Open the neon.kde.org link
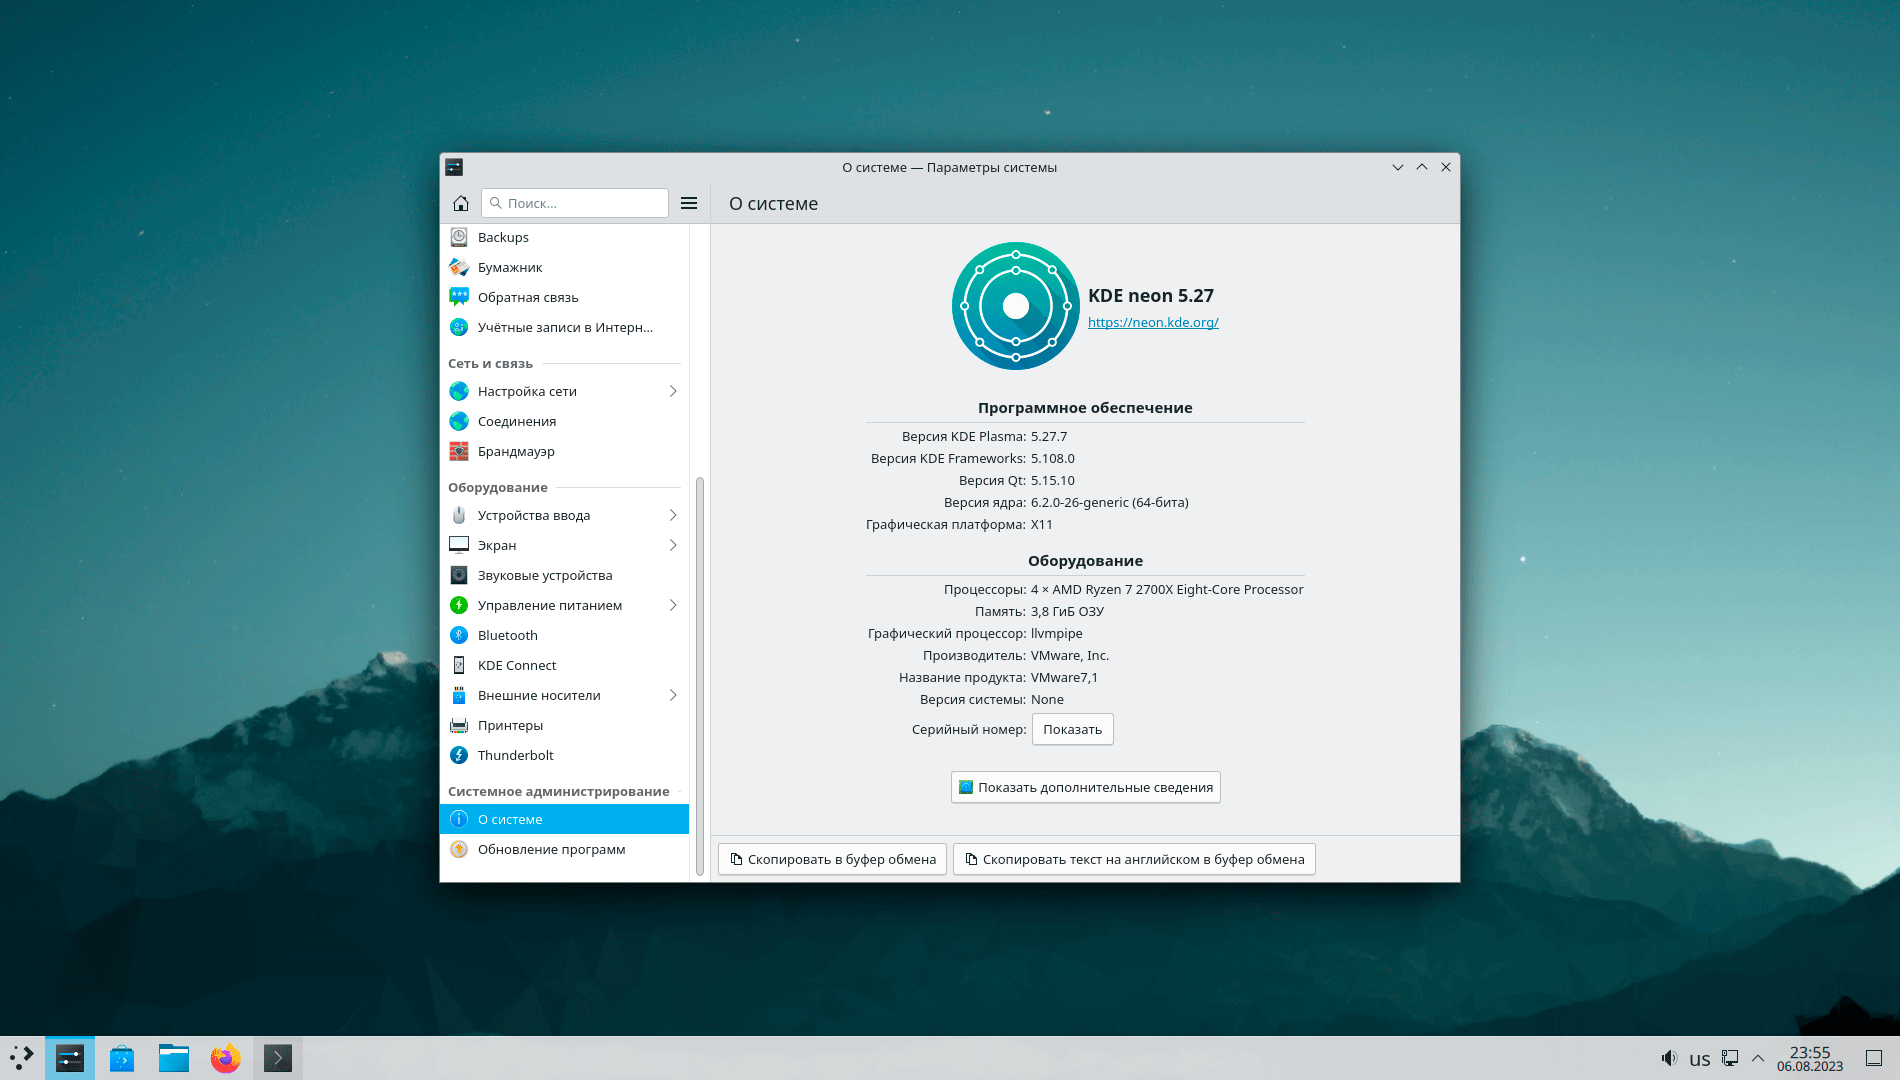Screen dimensions: 1900x1080 coord(1153,322)
